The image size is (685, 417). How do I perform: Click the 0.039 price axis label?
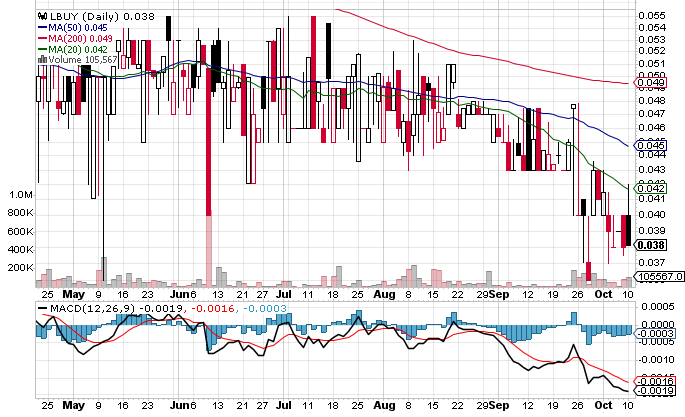pos(652,230)
